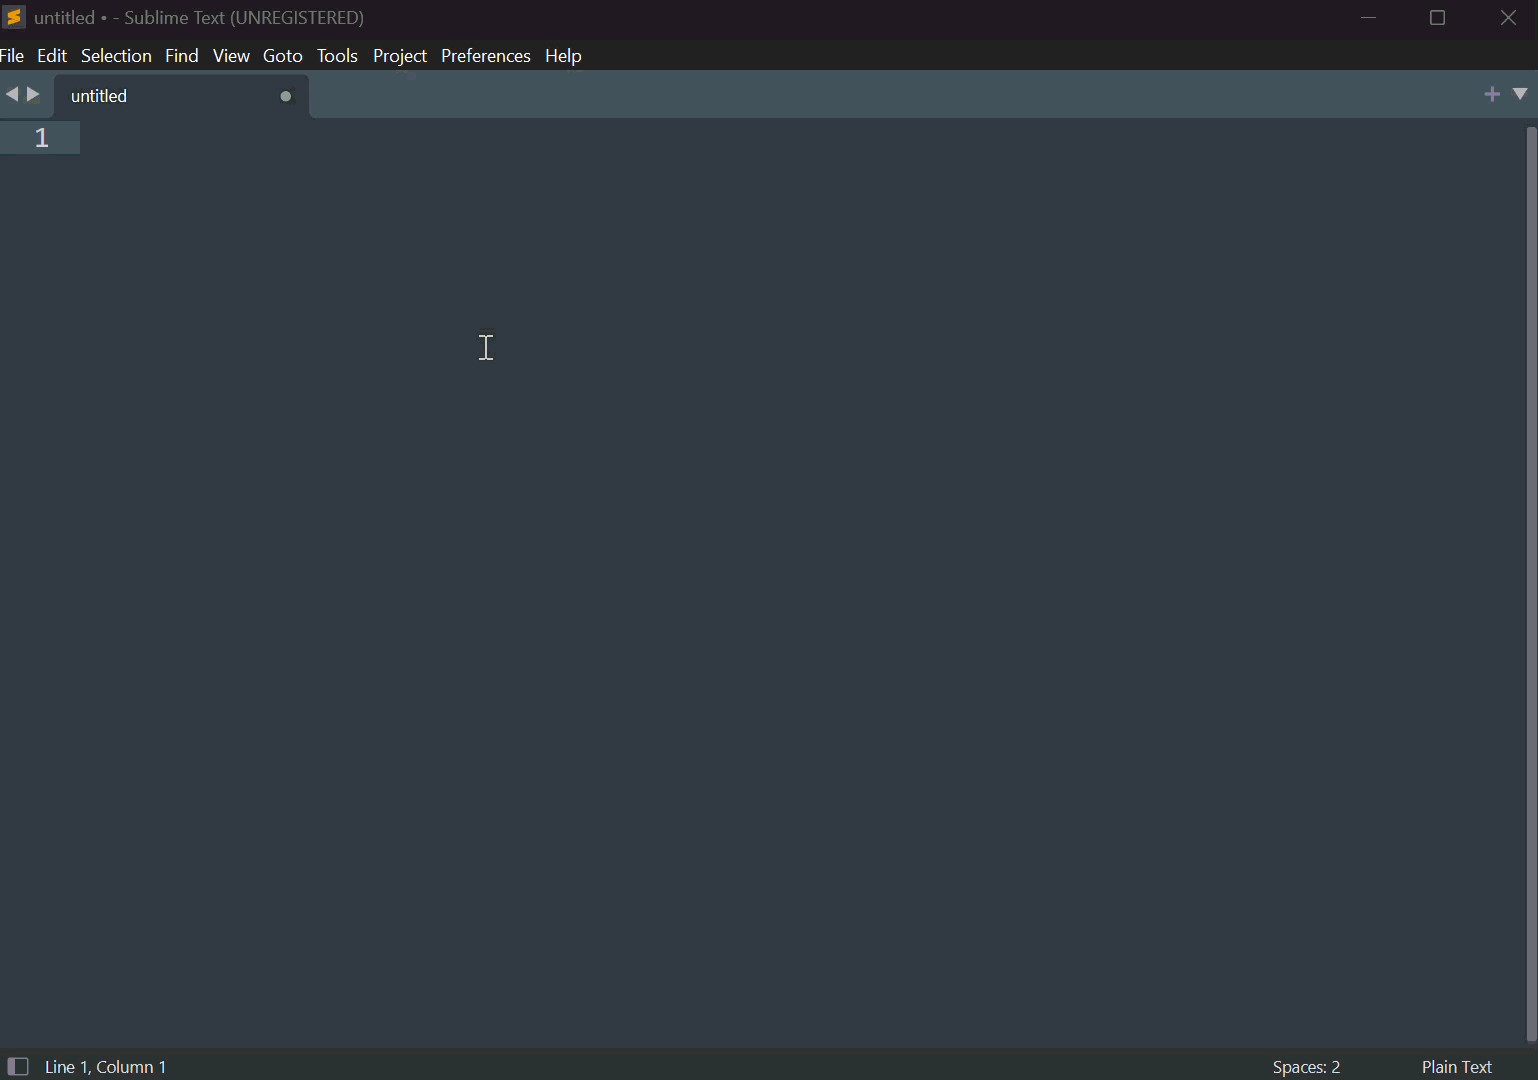The width and height of the screenshot is (1538, 1080).
Task: Maximize the Sublime Text window
Action: click(x=1438, y=18)
